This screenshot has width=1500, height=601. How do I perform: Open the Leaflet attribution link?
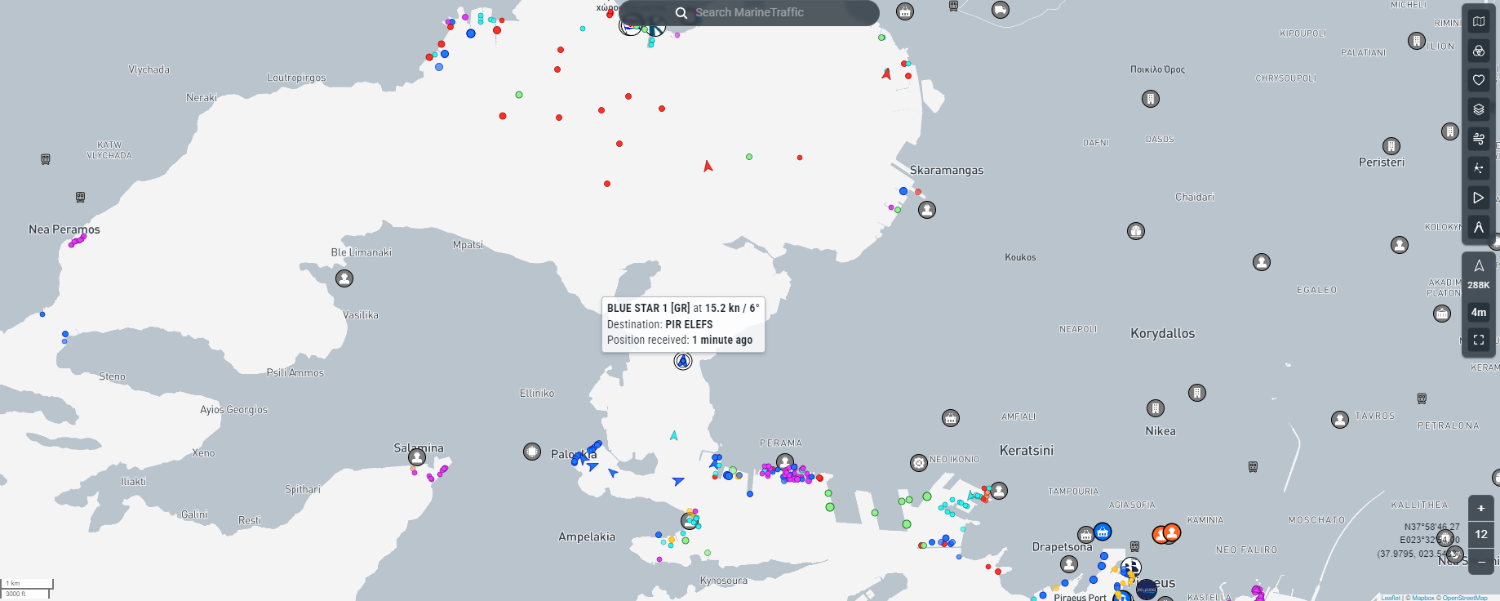click(x=1390, y=597)
